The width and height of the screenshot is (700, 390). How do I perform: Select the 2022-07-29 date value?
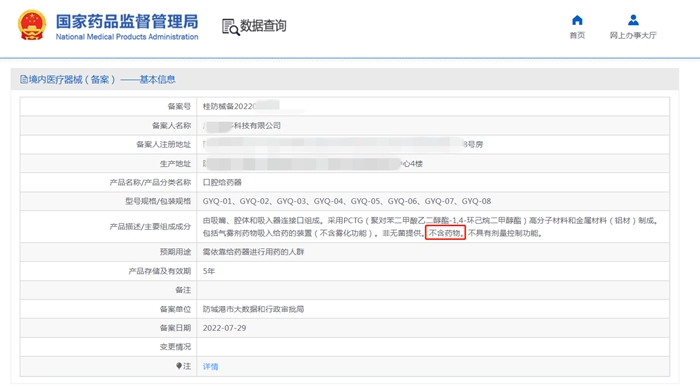click(224, 328)
